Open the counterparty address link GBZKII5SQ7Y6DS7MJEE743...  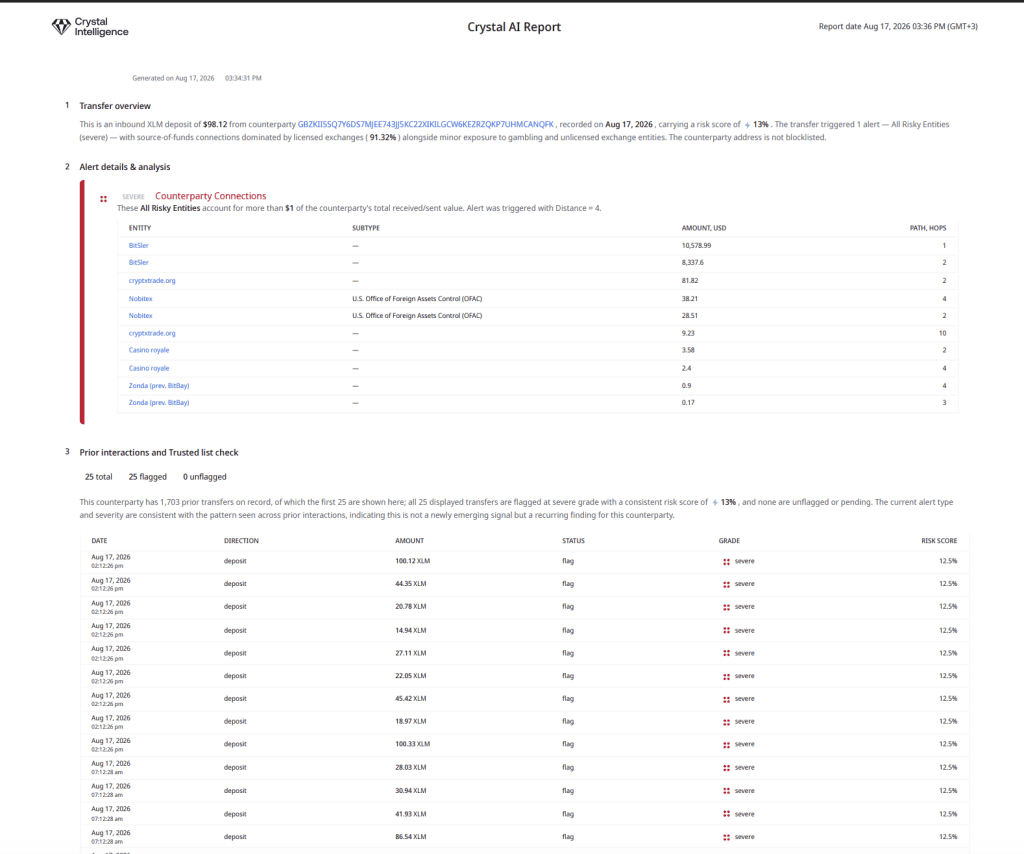pos(426,124)
